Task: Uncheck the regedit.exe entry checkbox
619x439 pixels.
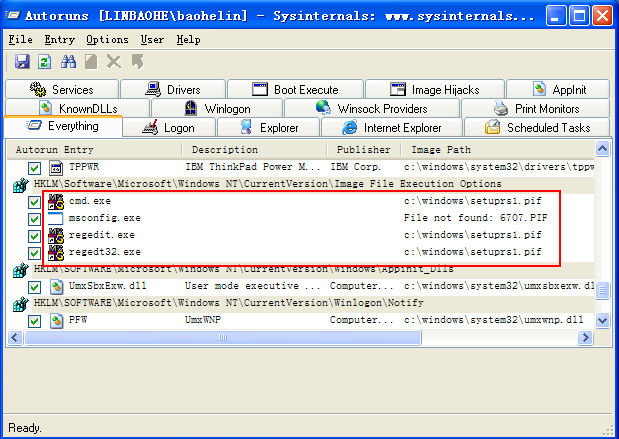Action: (x=34, y=236)
